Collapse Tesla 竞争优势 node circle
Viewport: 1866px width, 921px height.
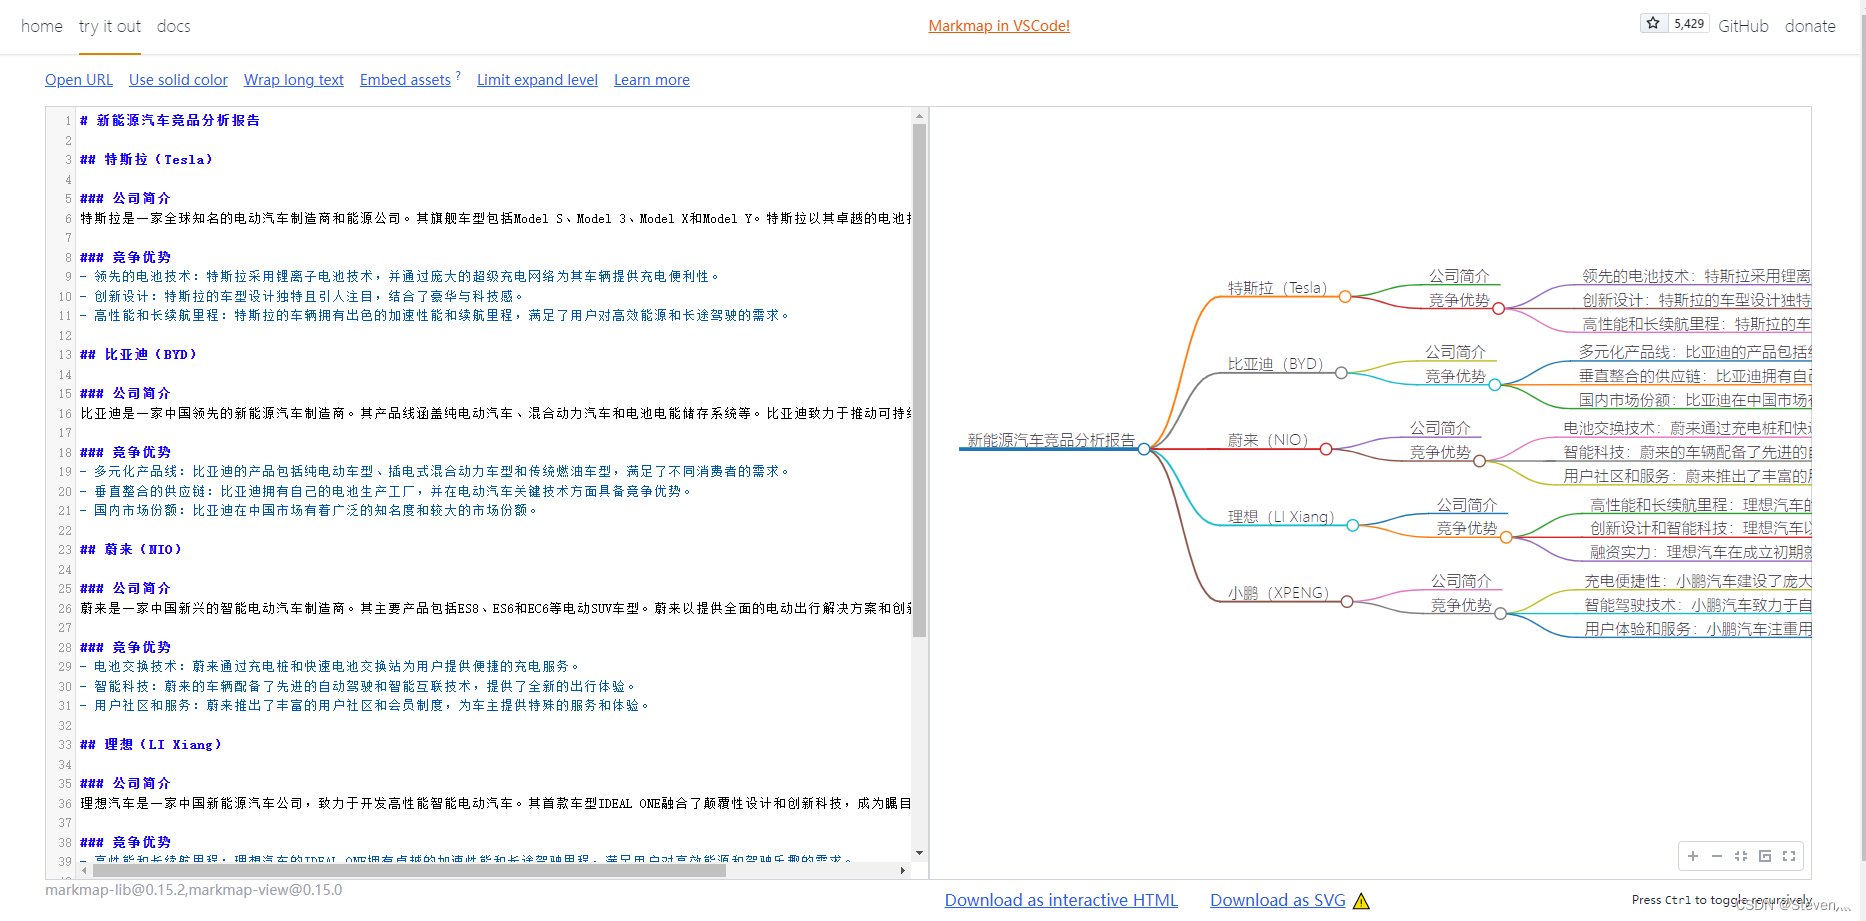coord(1498,309)
